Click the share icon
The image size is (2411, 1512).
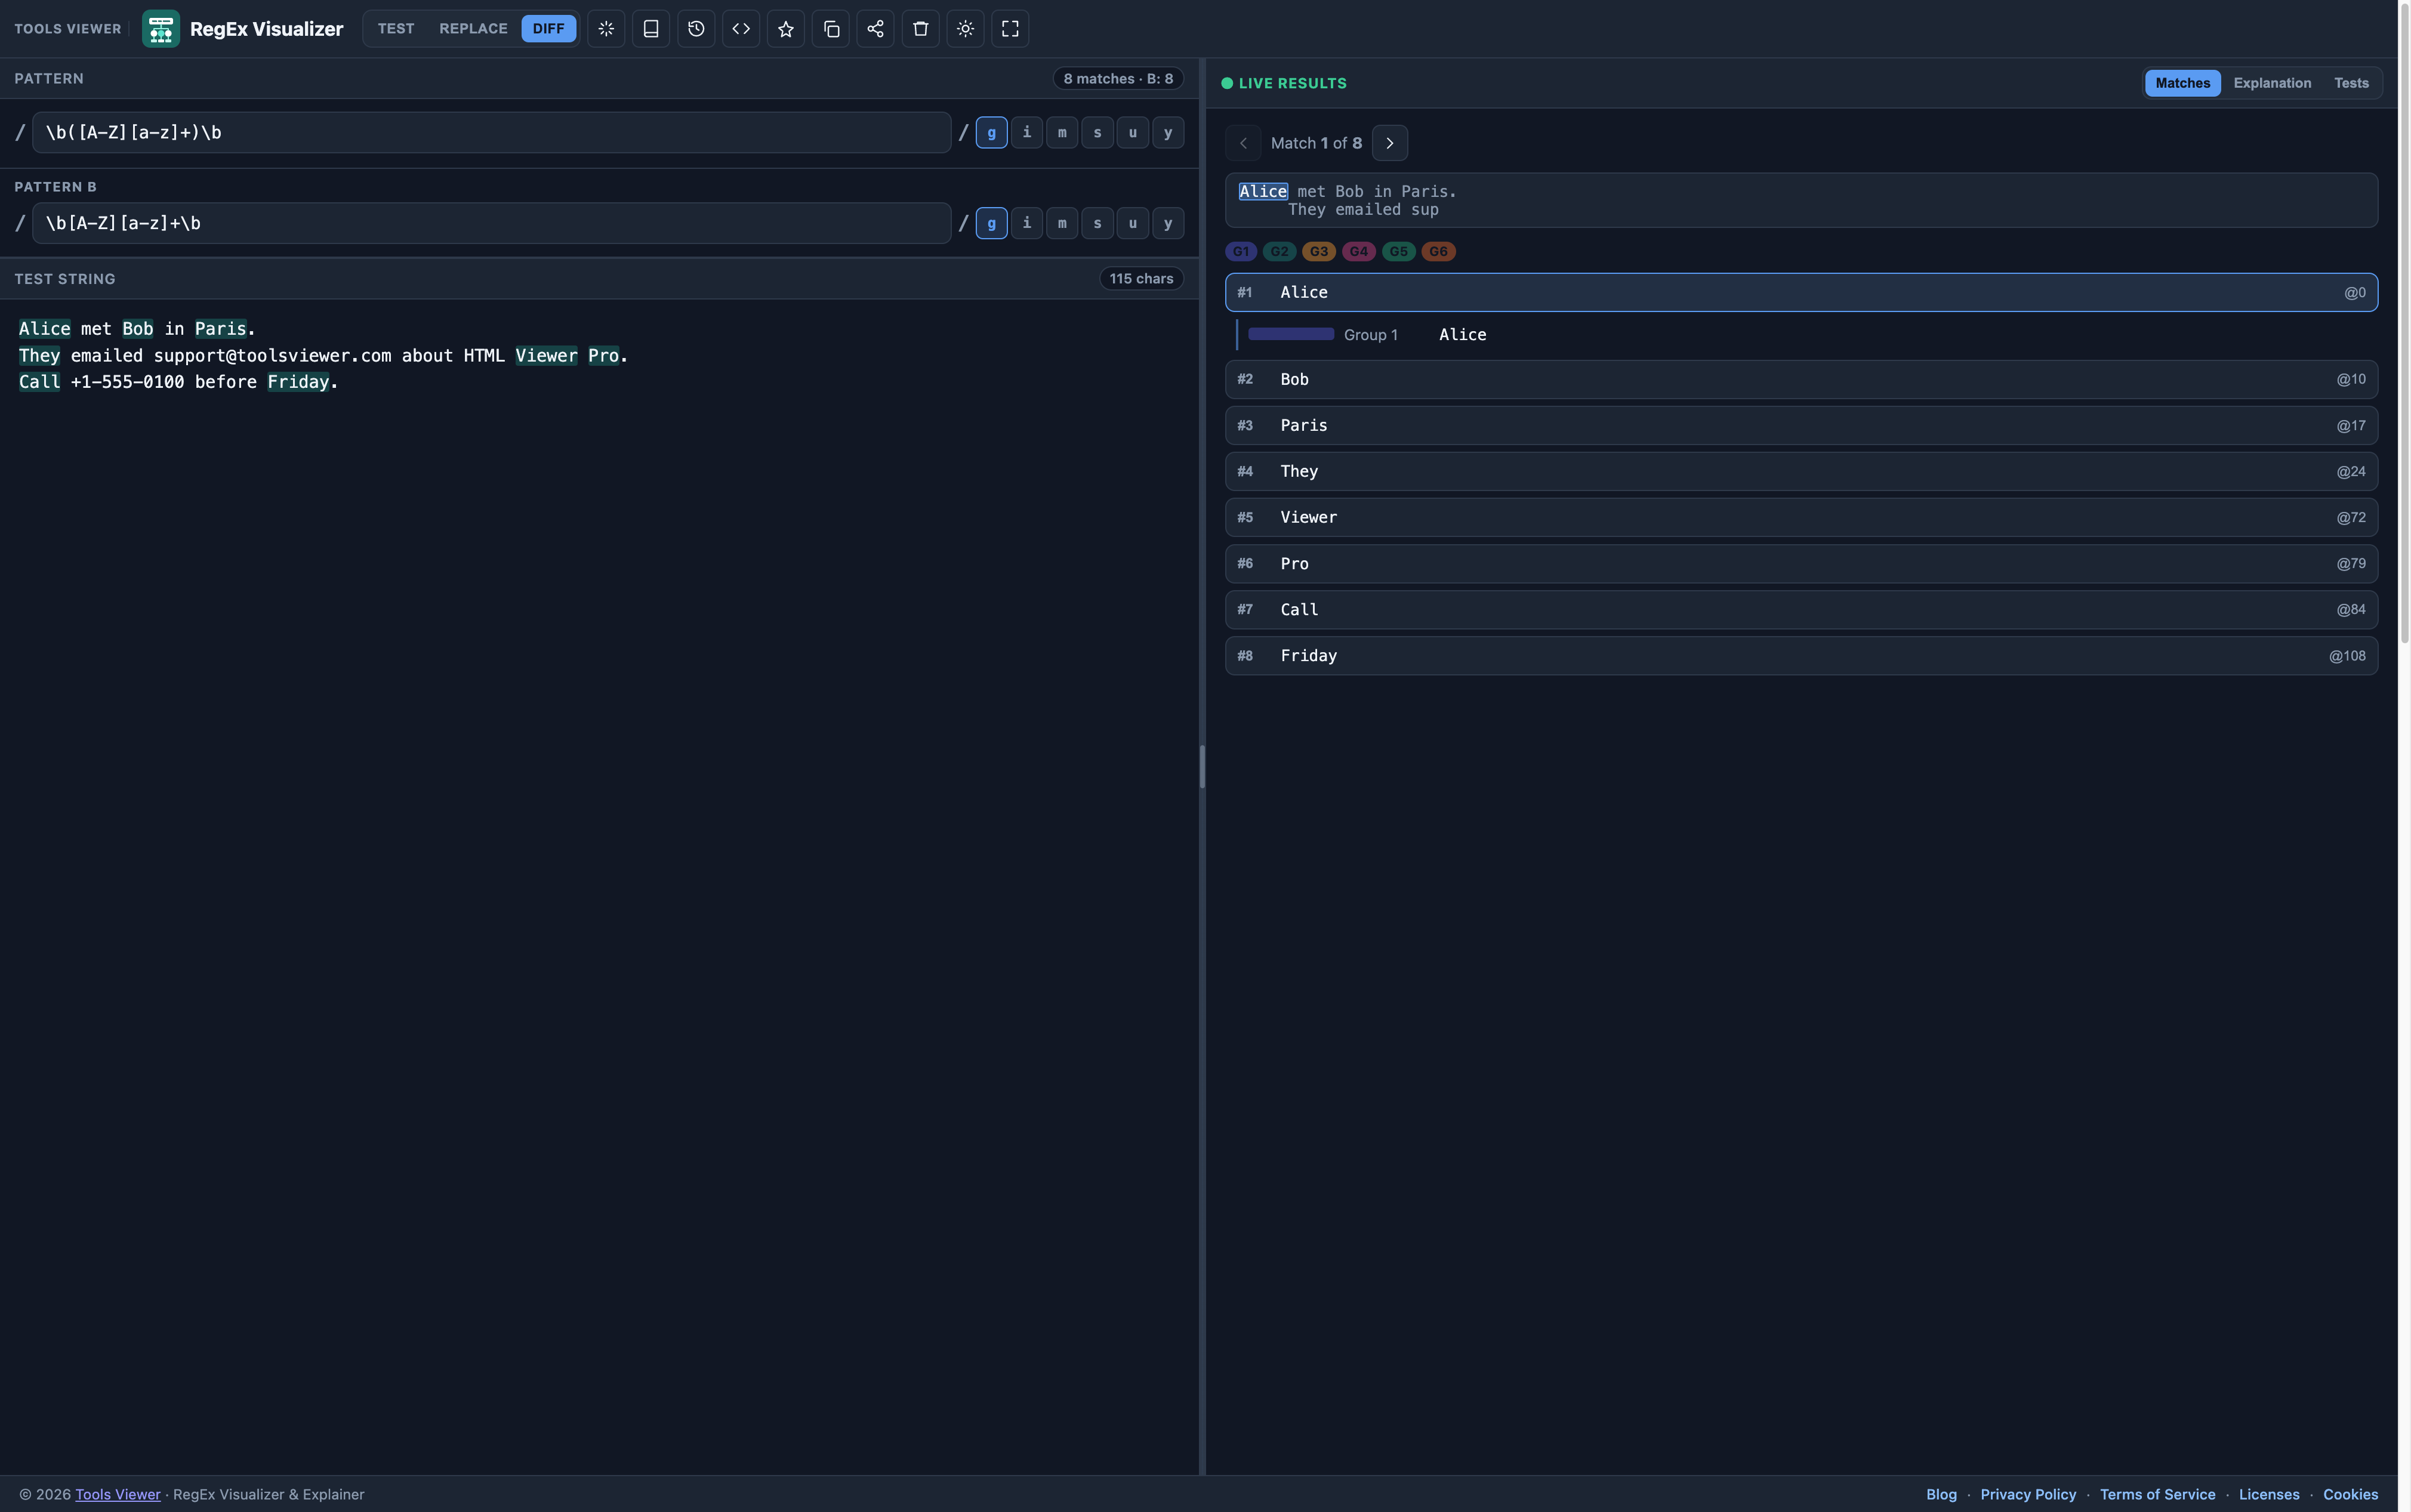coord(876,28)
